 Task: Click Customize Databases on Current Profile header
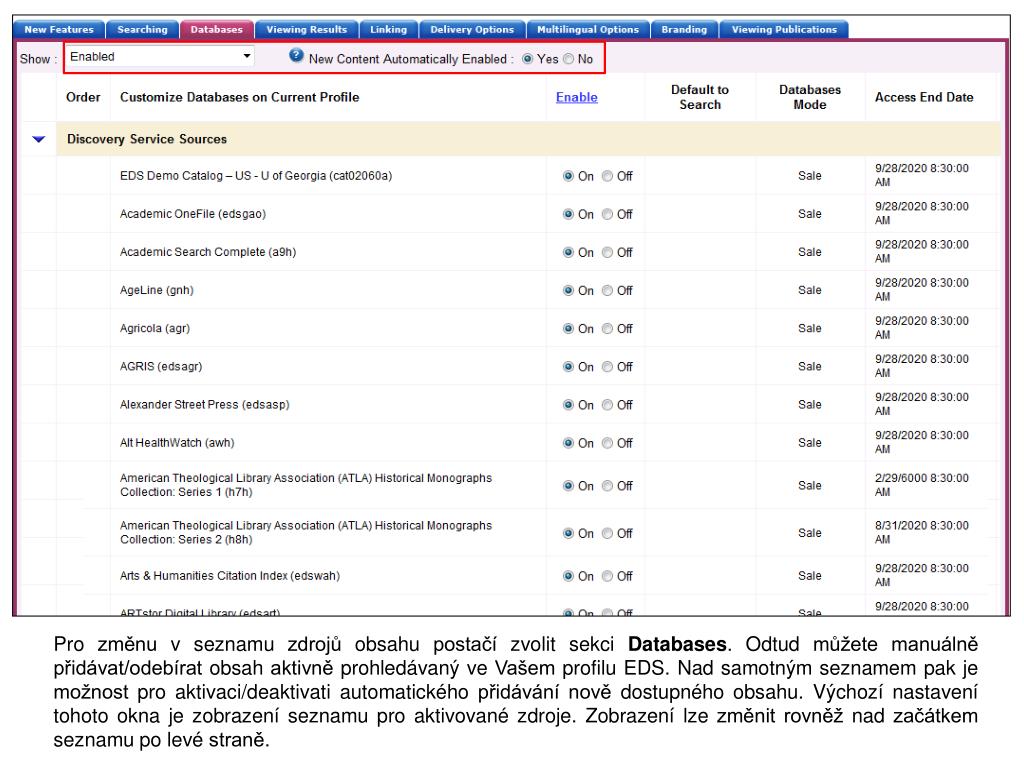coord(239,97)
